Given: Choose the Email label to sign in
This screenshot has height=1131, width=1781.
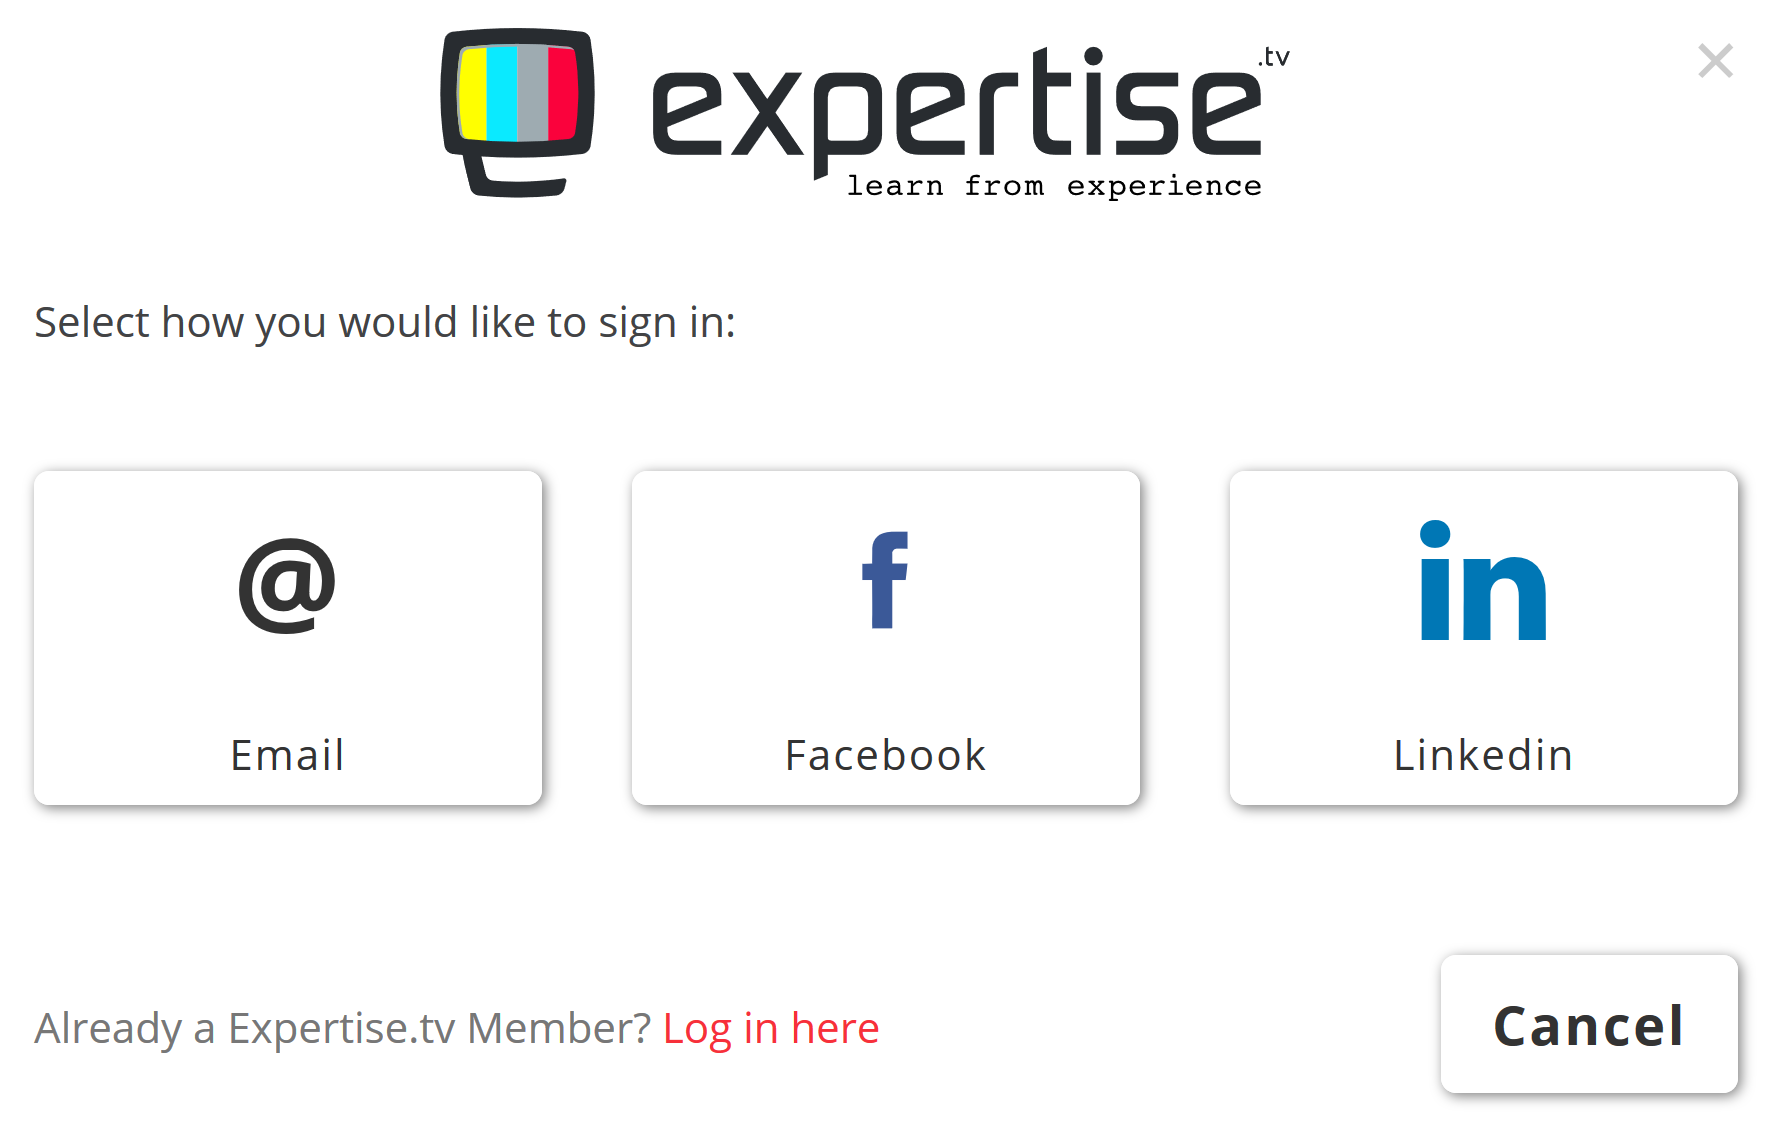Looking at the screenshot, I should 287,755.
